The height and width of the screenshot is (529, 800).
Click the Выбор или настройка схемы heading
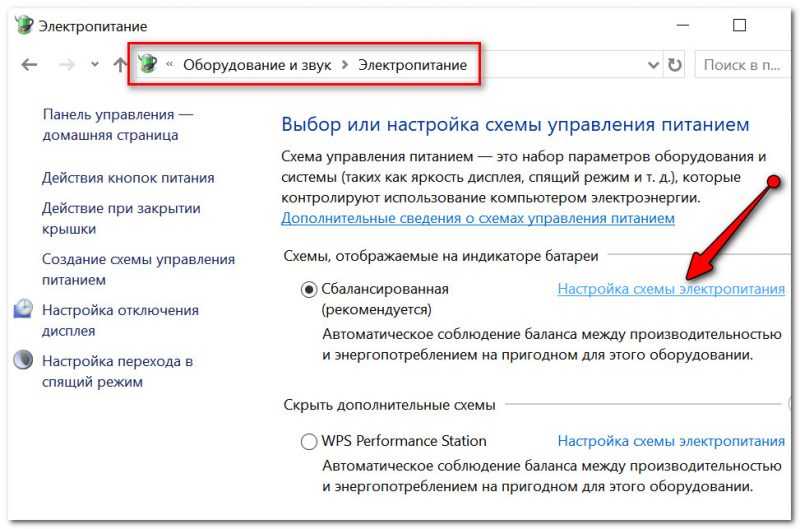point(515,124)
